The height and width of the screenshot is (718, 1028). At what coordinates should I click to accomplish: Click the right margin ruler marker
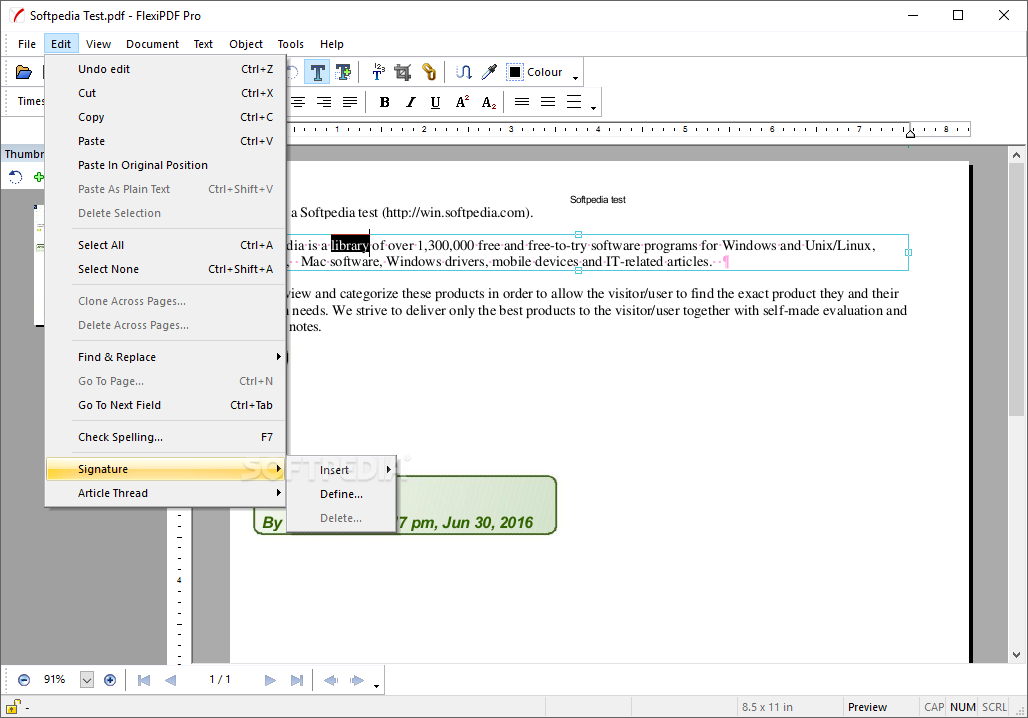coord(910,133)
